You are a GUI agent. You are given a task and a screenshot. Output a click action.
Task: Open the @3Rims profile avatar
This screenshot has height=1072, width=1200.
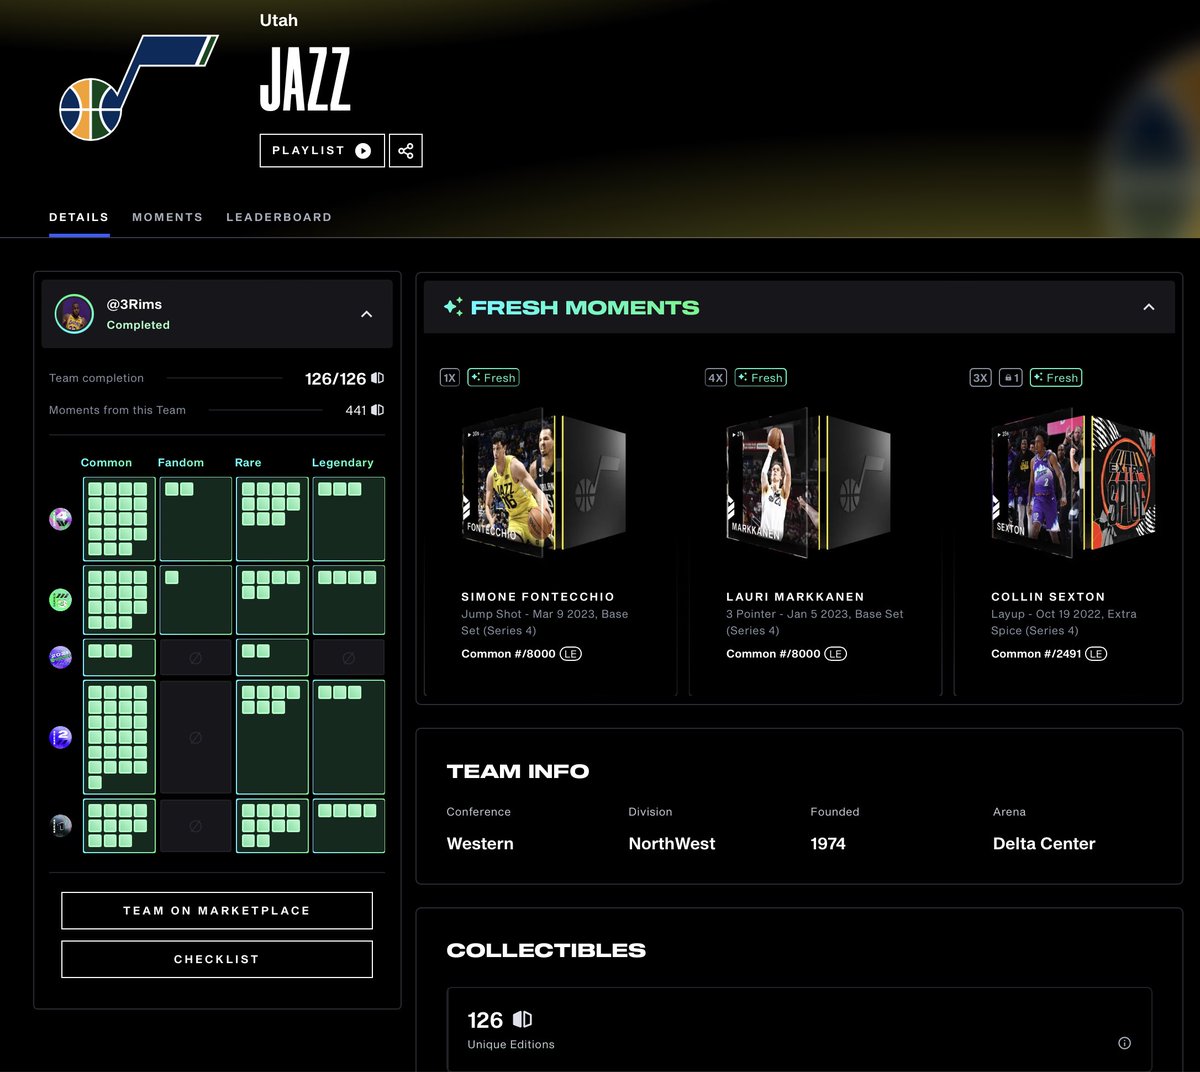(x=74, y=314)
